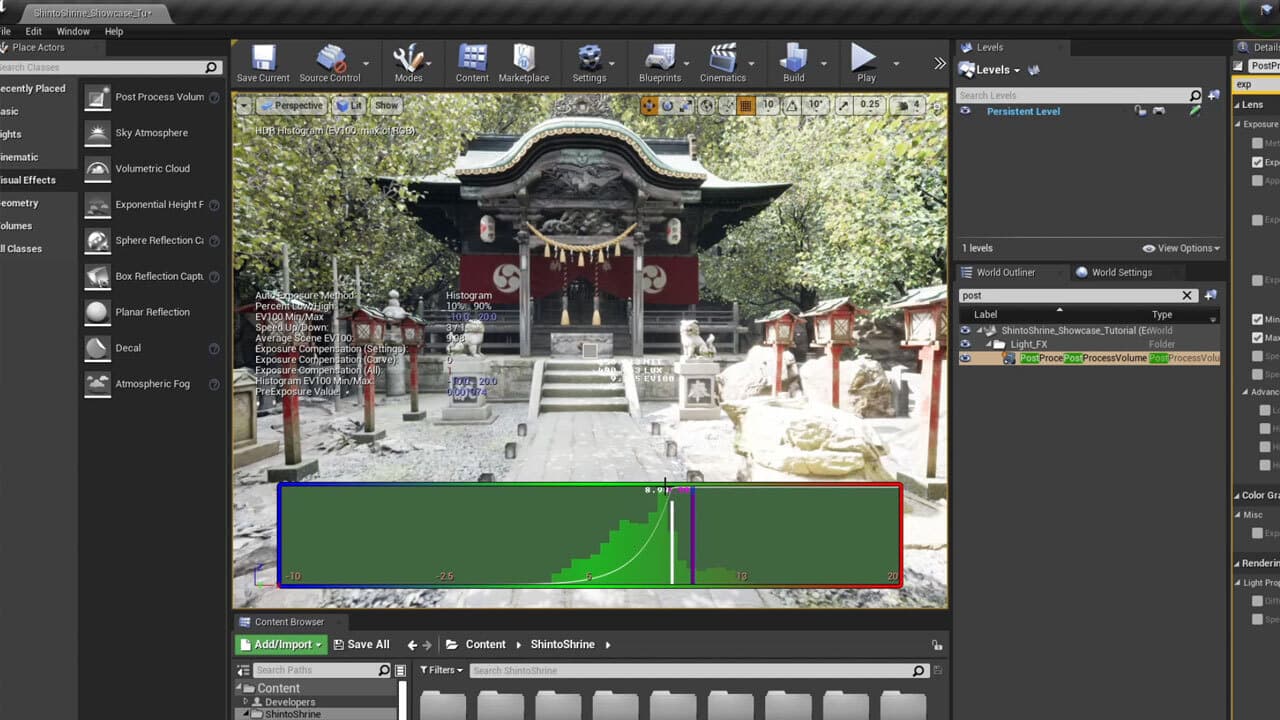
Task: Open the Perspective viewport dropdown
Action: pyautogui.click(x=292, y=104)
